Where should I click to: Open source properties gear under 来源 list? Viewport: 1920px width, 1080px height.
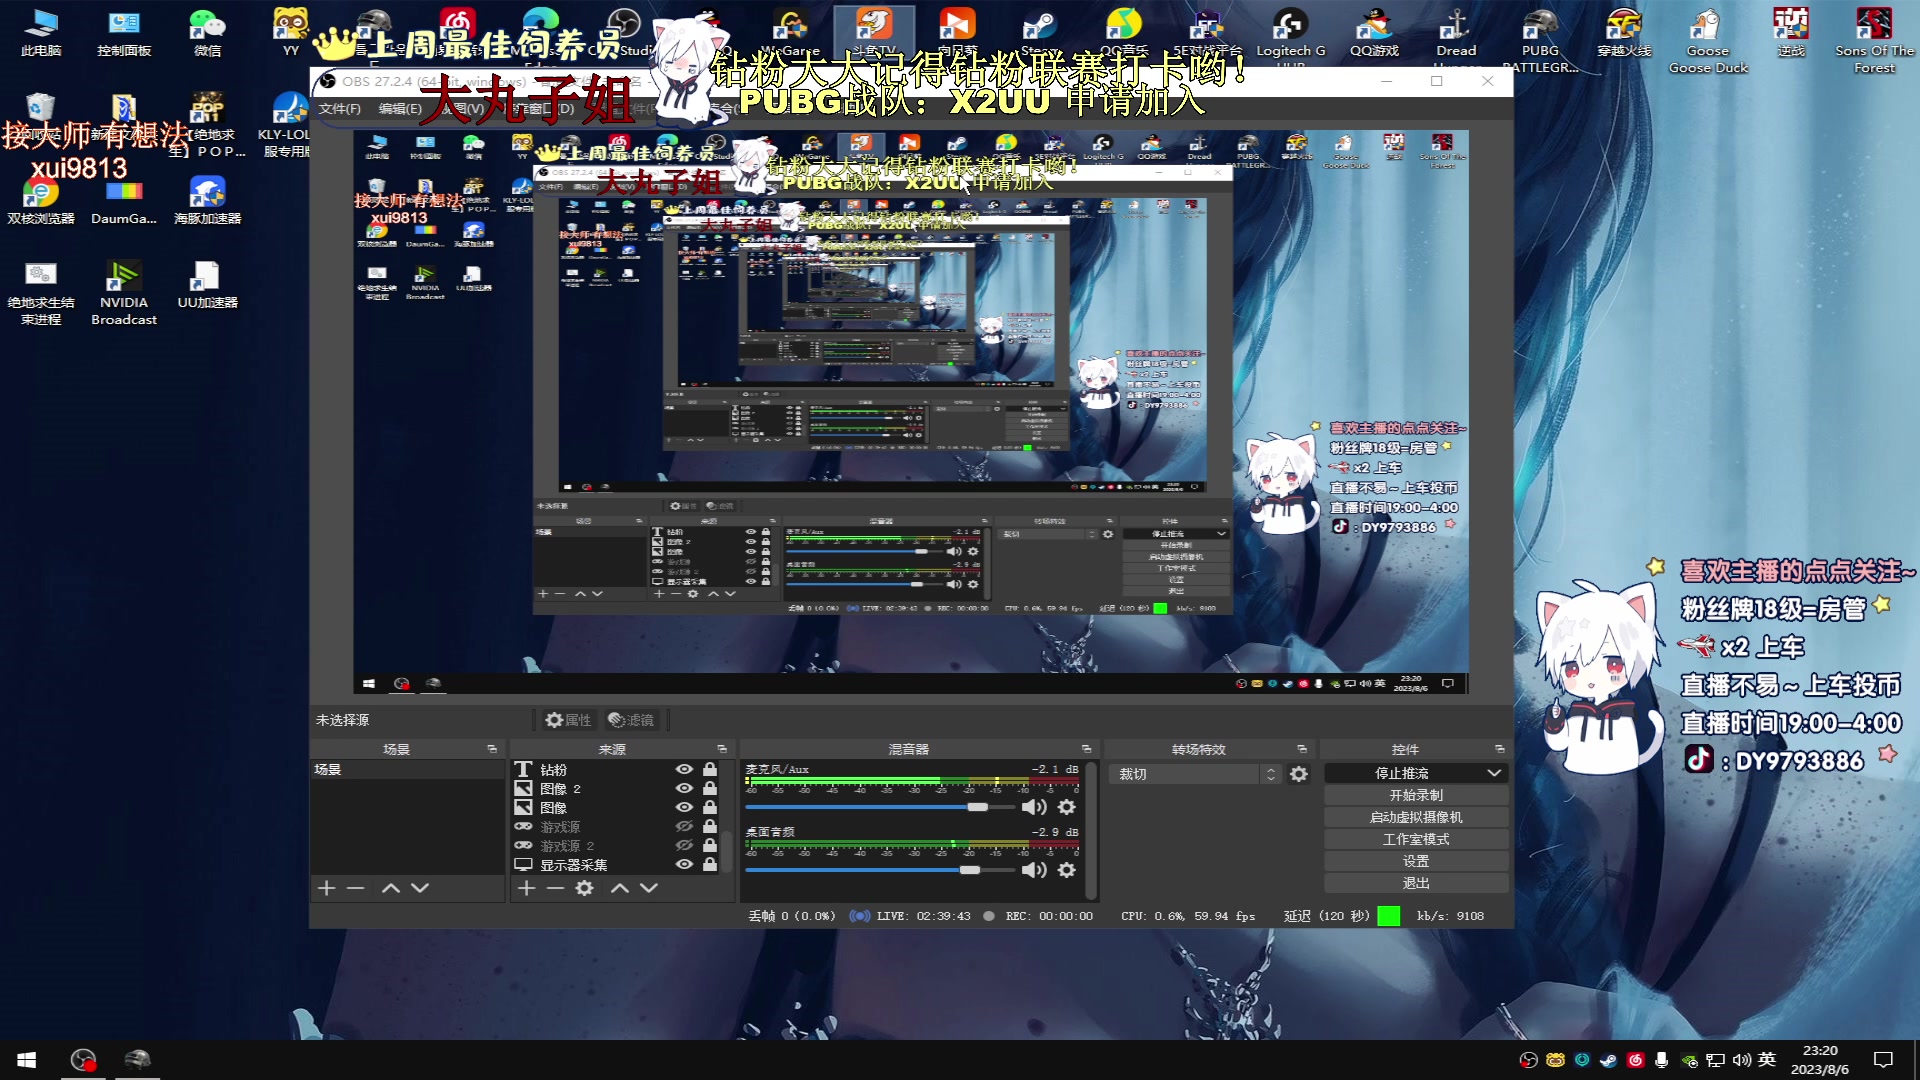tap(585, 888)
